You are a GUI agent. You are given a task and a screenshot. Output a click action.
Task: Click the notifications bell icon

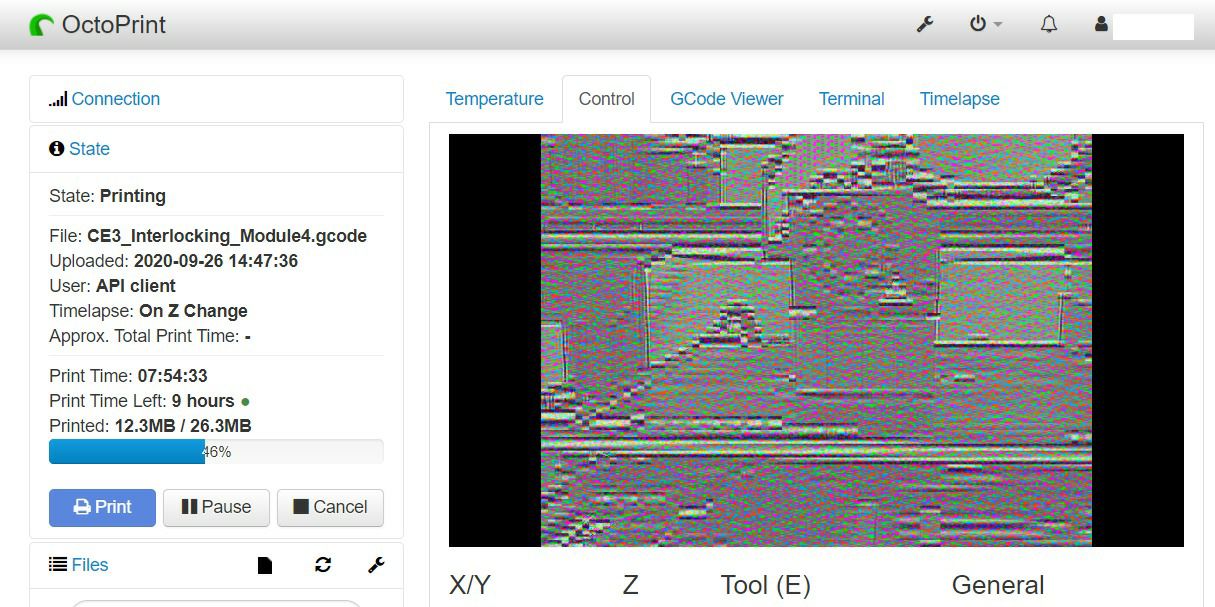(x=1048, y=25)
